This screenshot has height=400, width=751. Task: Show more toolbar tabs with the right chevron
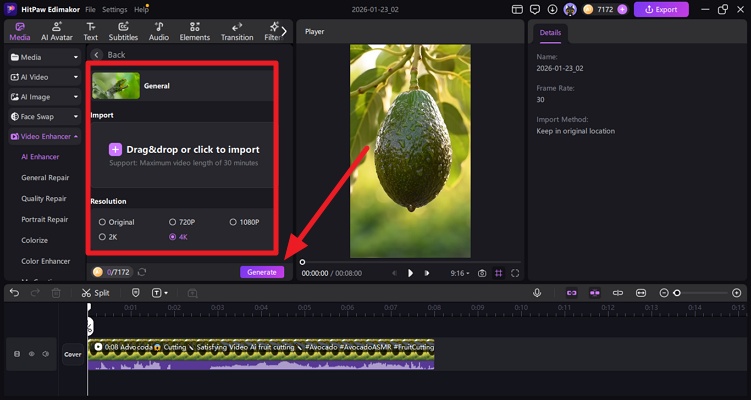coord(284,32)
